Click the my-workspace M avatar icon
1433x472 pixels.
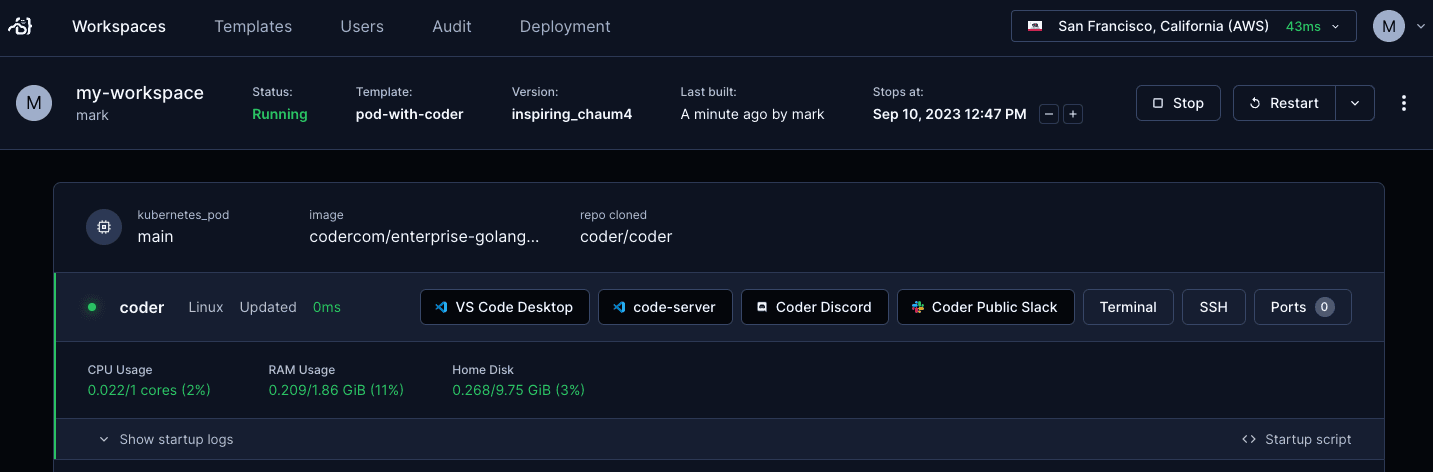(34, 103)
